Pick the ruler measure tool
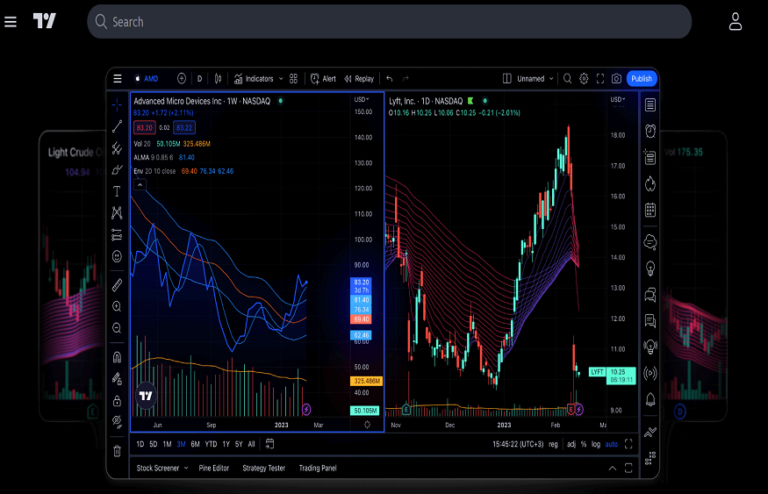768x494 pixels. [117, 285]
